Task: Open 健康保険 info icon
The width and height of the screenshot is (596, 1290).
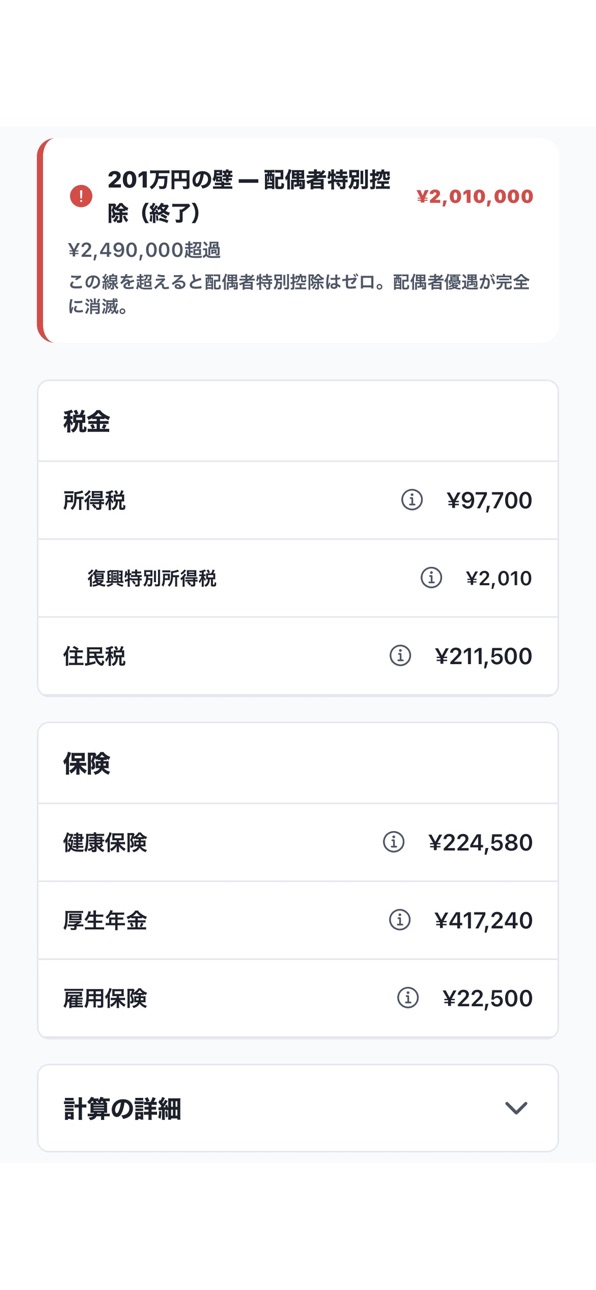Action: [394, 842]
